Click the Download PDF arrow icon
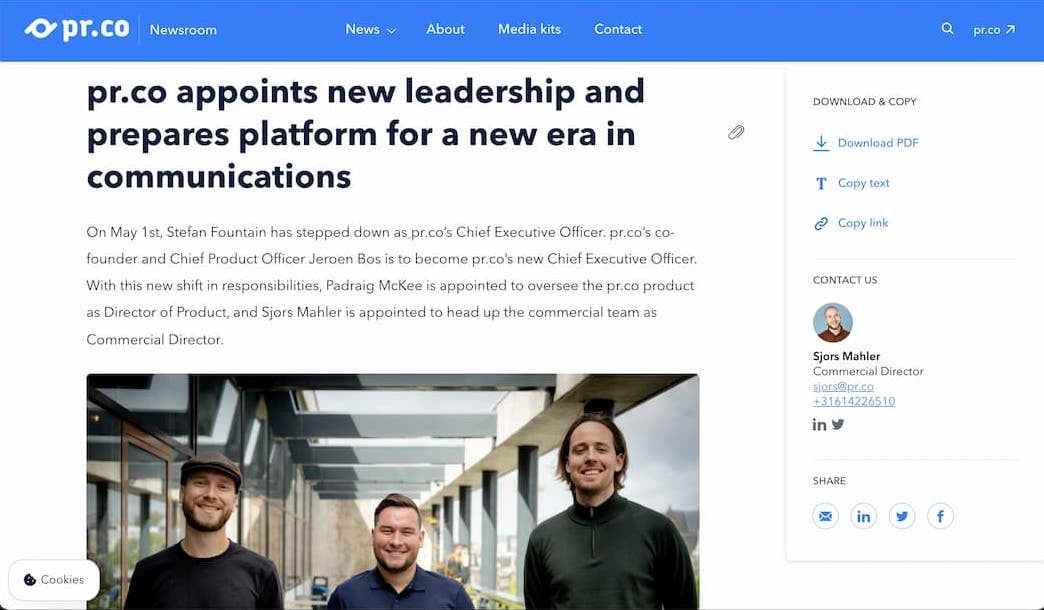 821,143
